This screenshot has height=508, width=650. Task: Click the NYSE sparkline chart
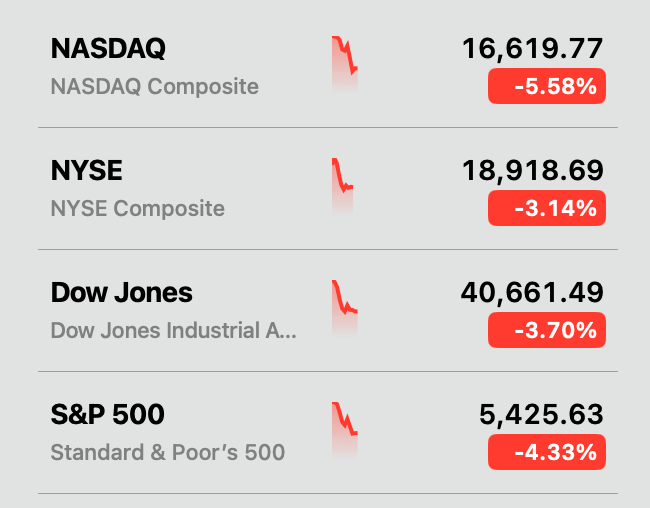(x=342, y=188)
